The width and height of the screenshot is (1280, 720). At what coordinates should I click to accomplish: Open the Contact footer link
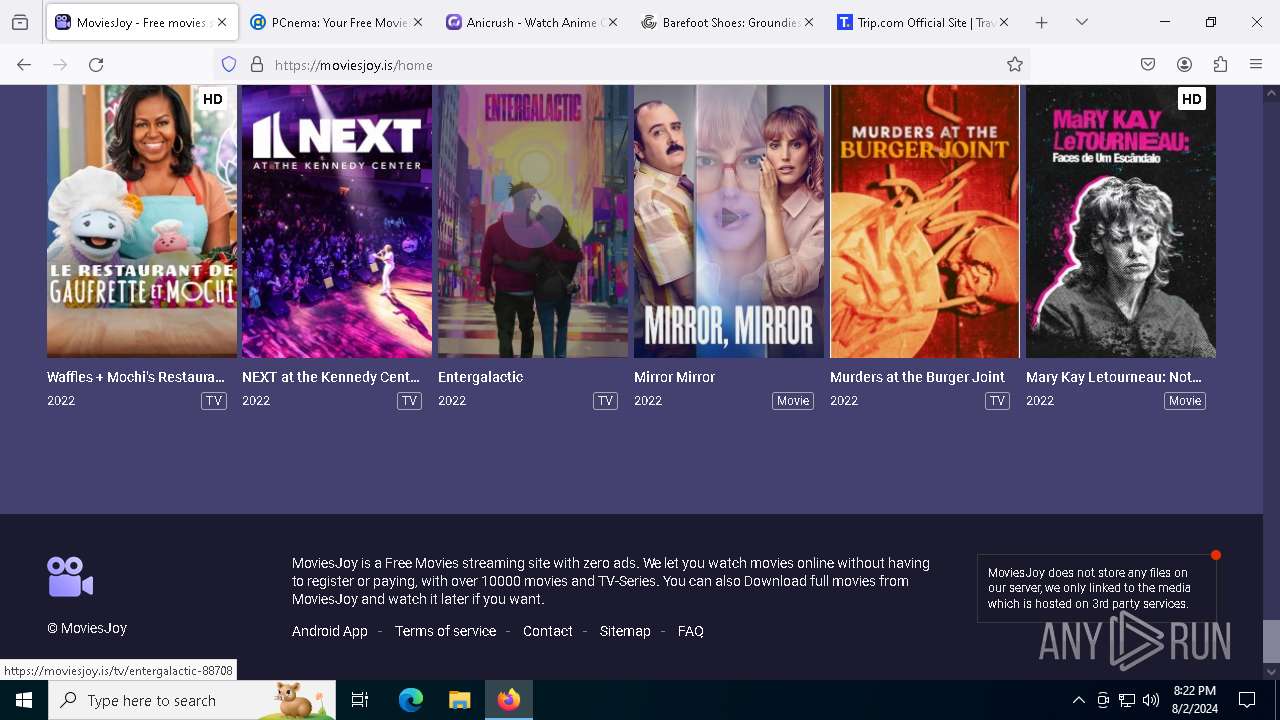pyautogui.click(x=548, y=631)
